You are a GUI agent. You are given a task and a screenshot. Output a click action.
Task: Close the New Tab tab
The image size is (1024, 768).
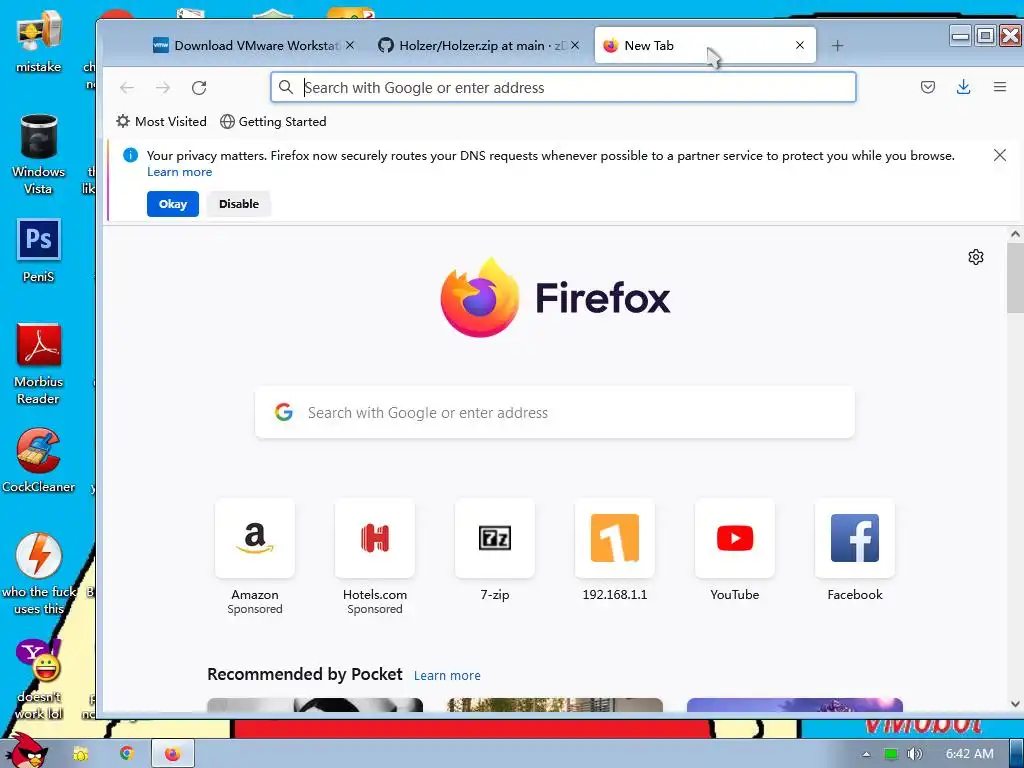pos(800,45)
